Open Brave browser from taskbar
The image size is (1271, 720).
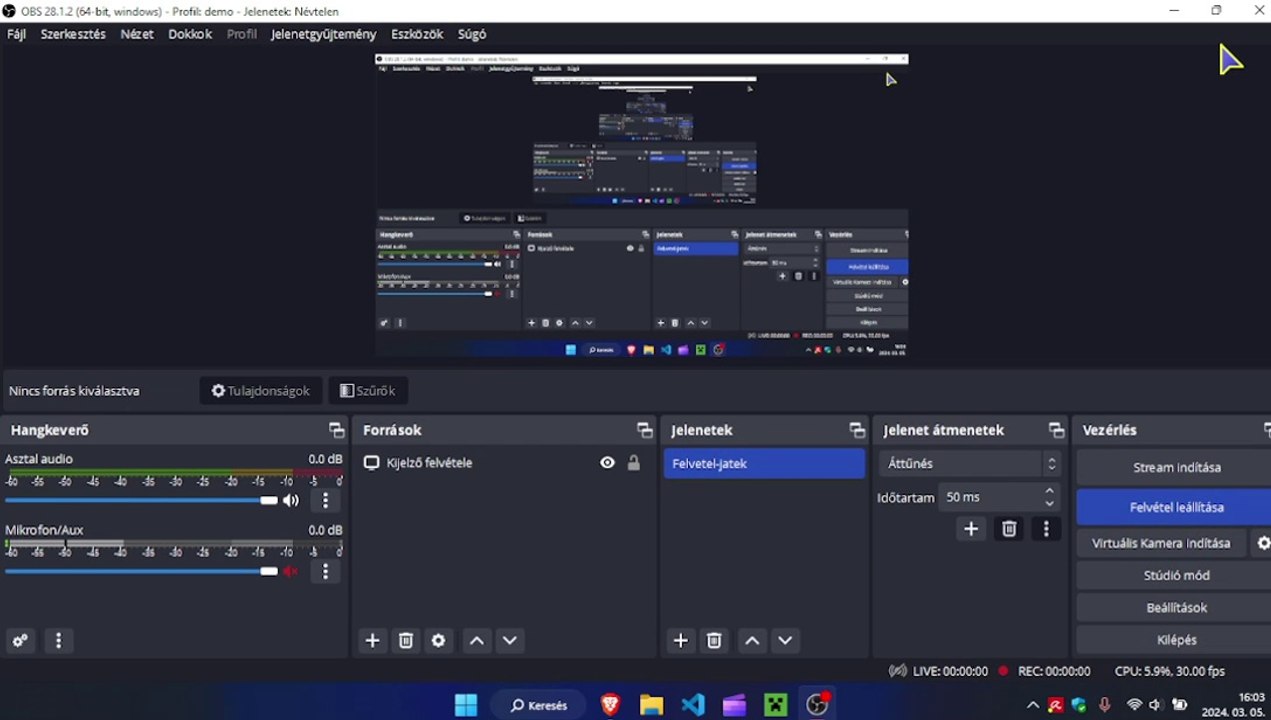click(610, 705)
